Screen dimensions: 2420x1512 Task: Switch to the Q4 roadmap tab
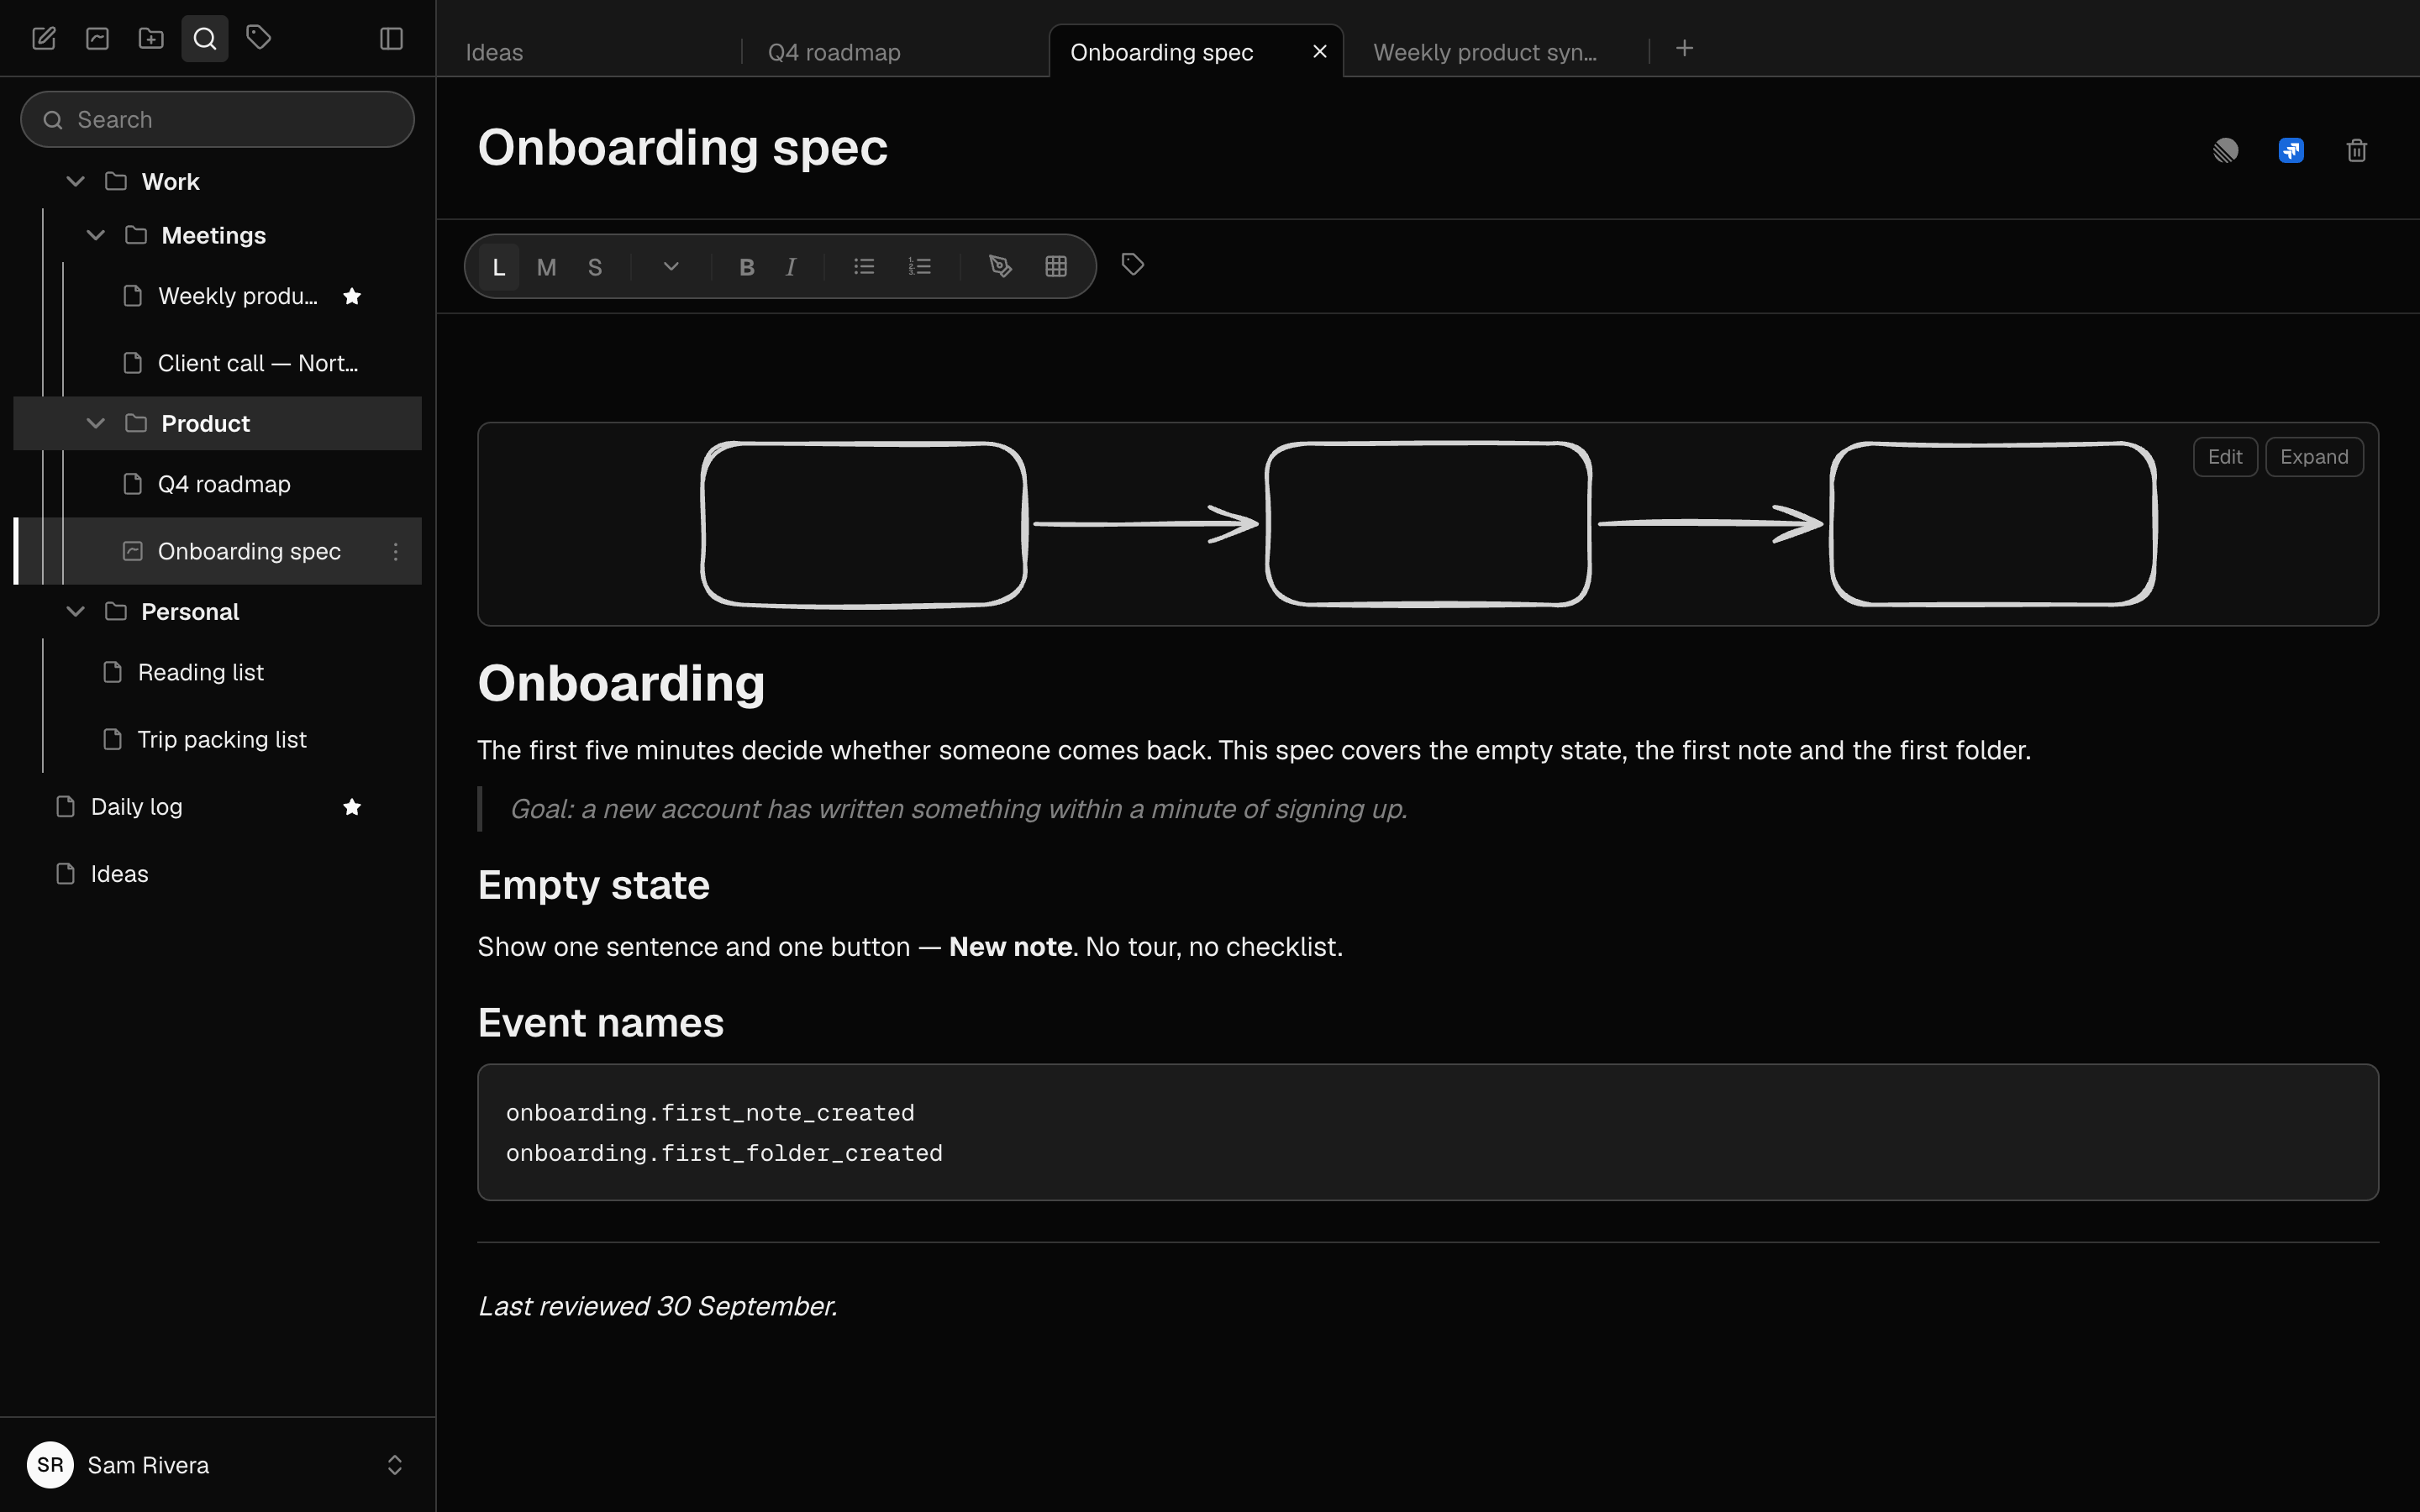click(894, 52)
